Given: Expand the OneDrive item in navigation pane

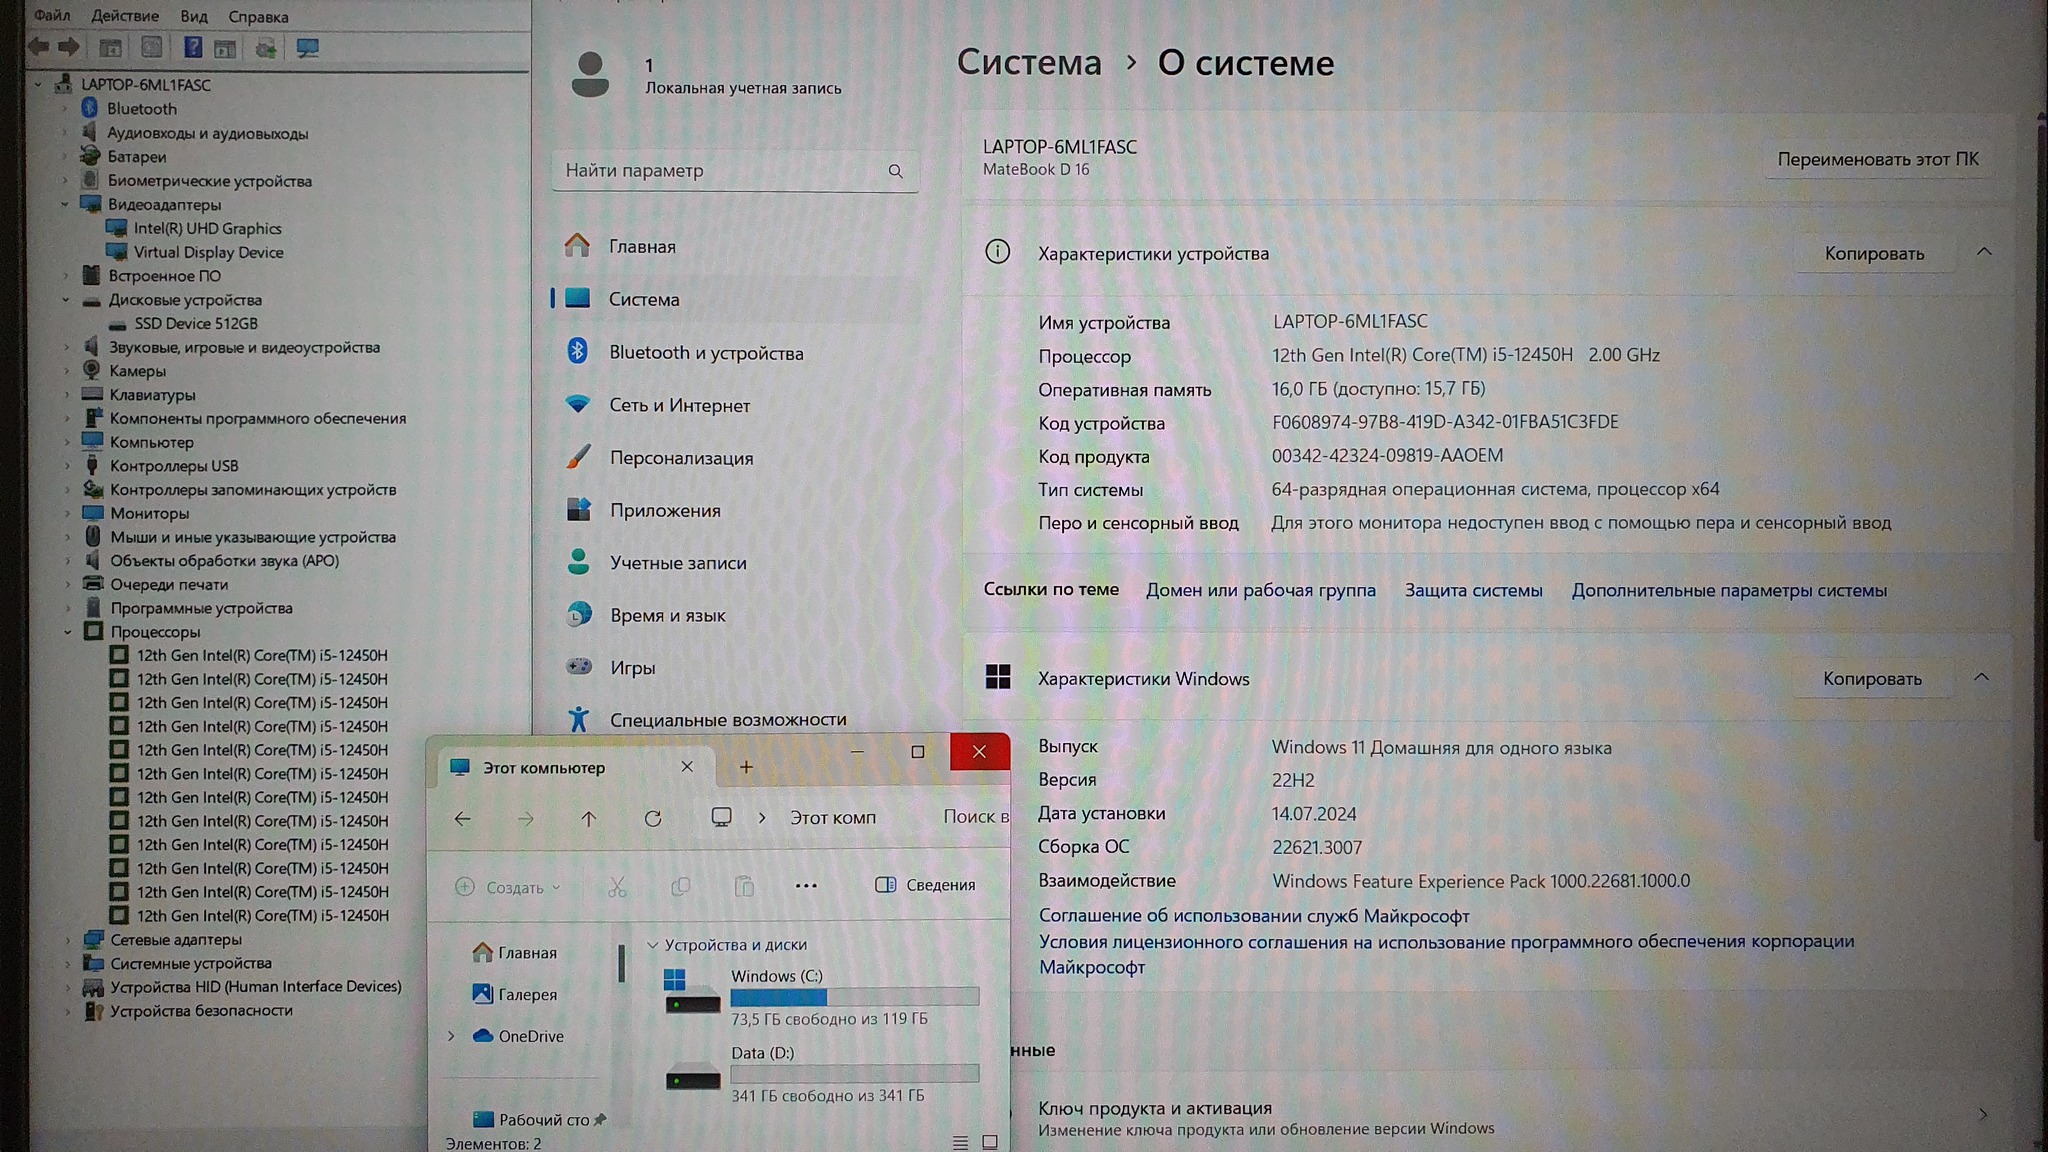Looking at the screenshot, I should [451, 1036].
